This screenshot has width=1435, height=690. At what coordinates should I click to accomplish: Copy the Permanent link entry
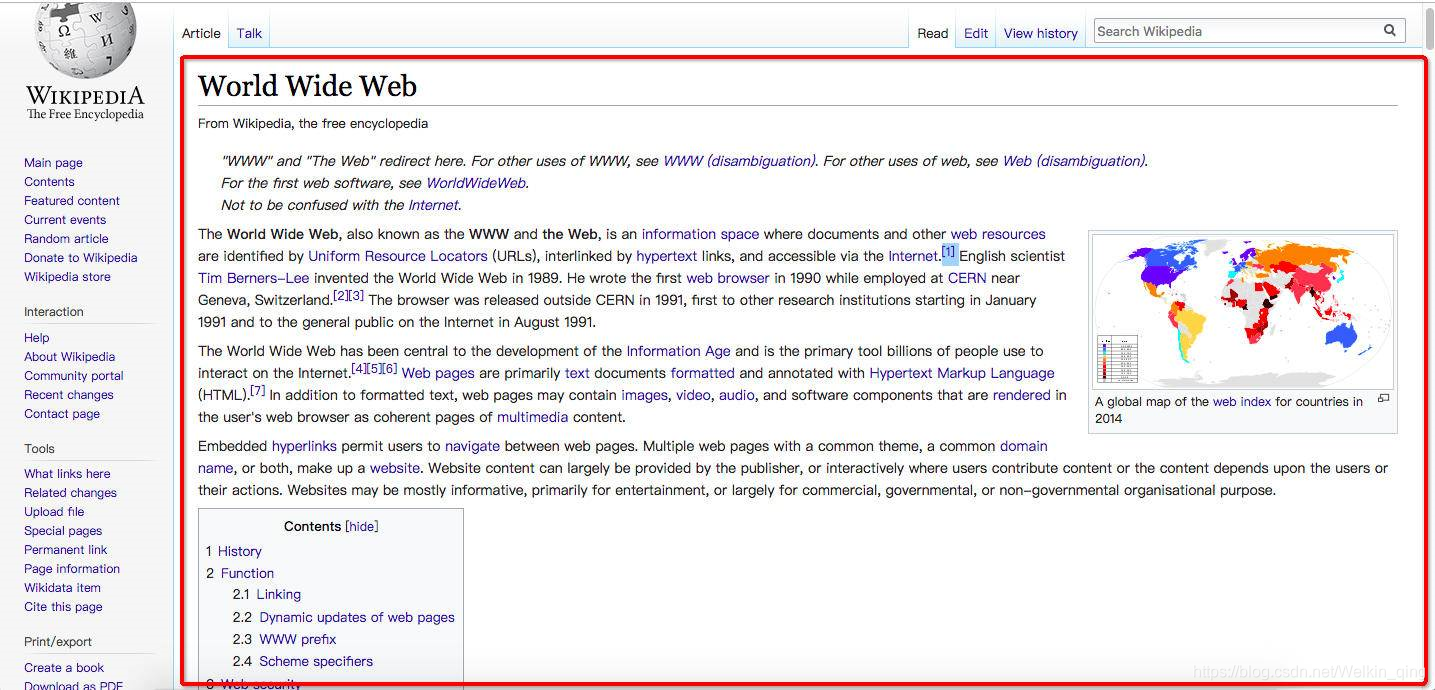coord(66,550)
